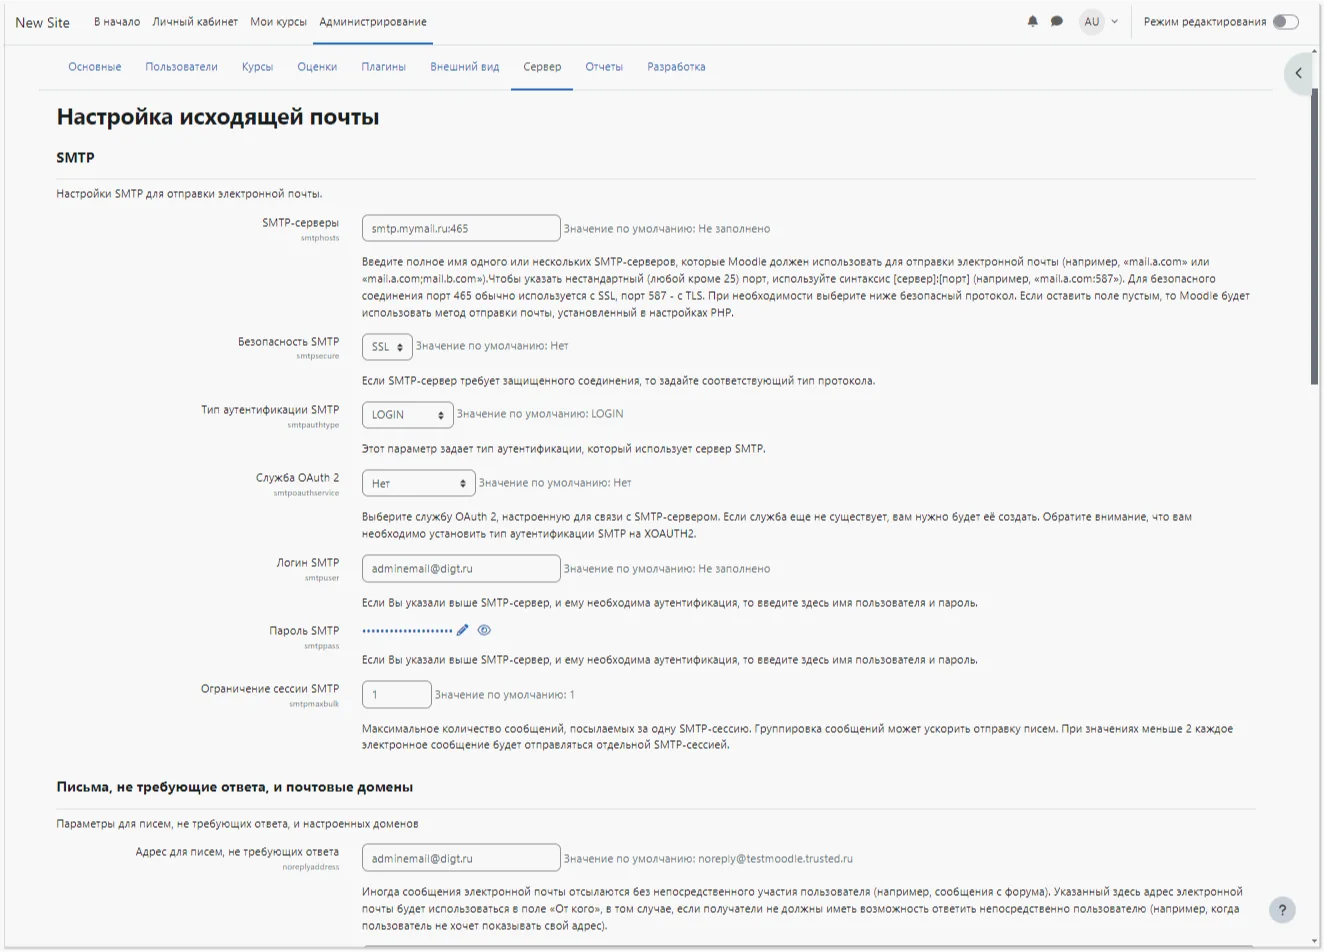This screenshot has width=1324, height=952.
Task: Click the pencil icon to edit SMTP password
Action: pyautogui.click(x=462, y=630)
